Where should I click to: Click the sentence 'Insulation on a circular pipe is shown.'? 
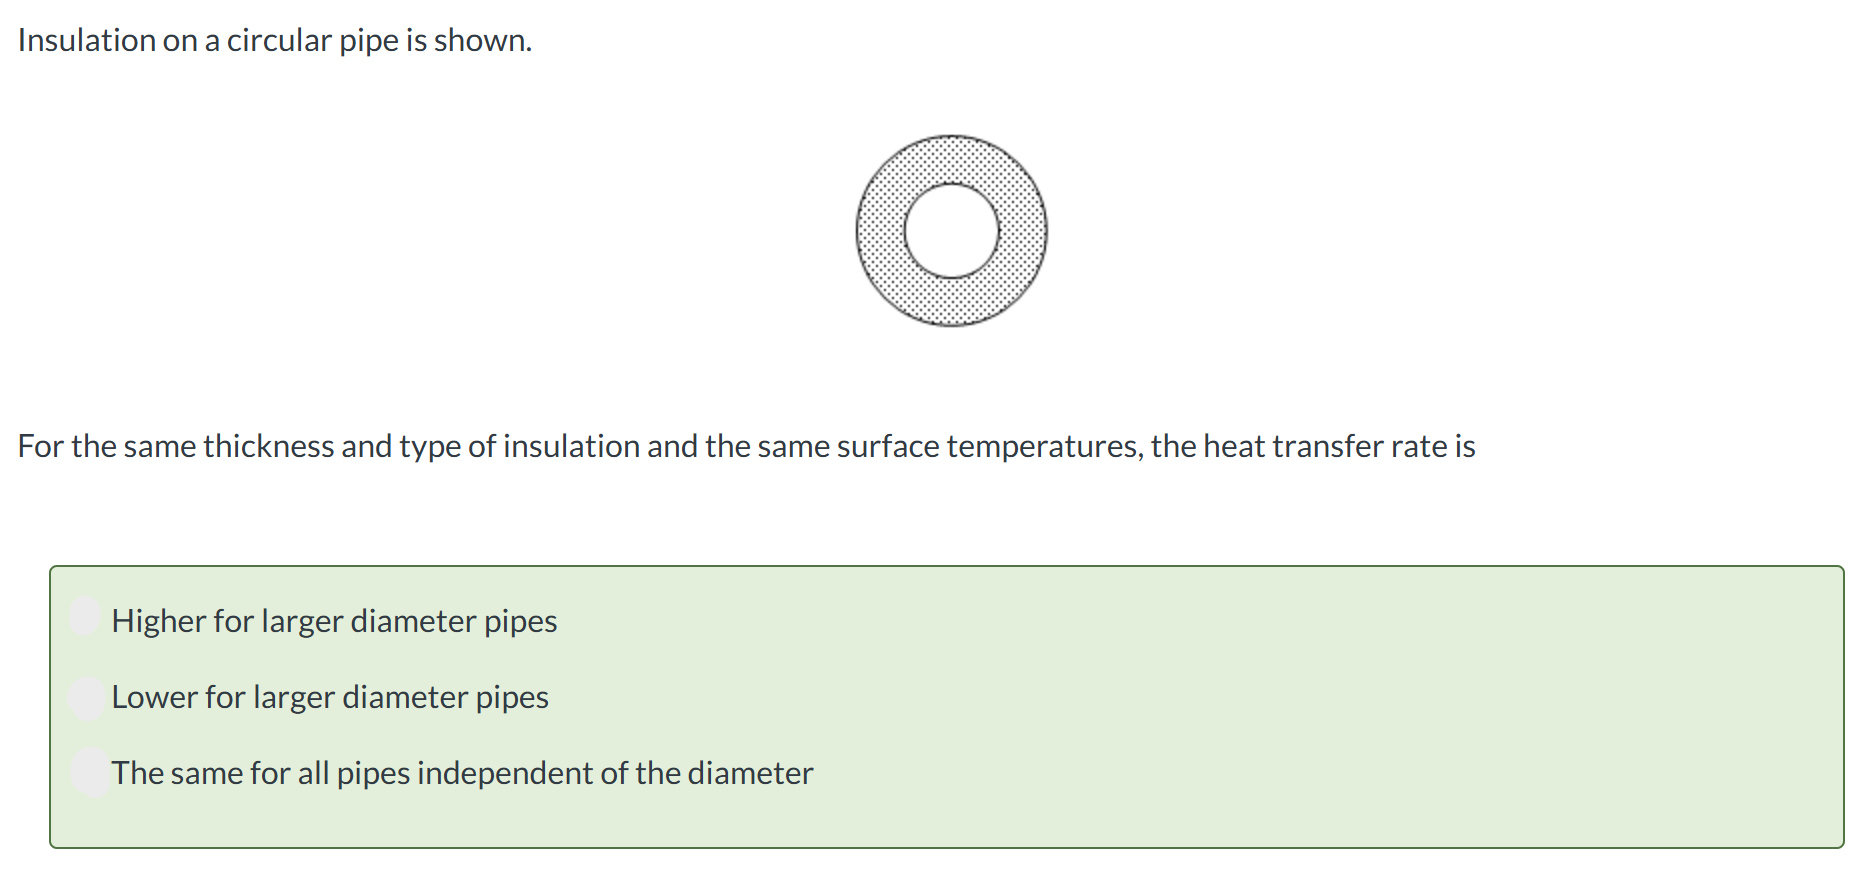click(x=275, y=40)
